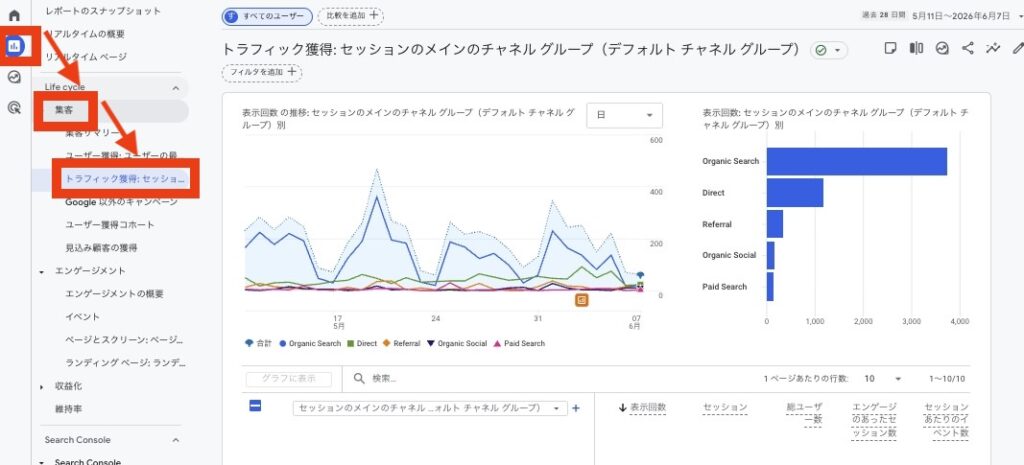The image size is (1024, 465).
Task: Click the plus icon beside フィルタを追加
Action: (x=291, y=72)
